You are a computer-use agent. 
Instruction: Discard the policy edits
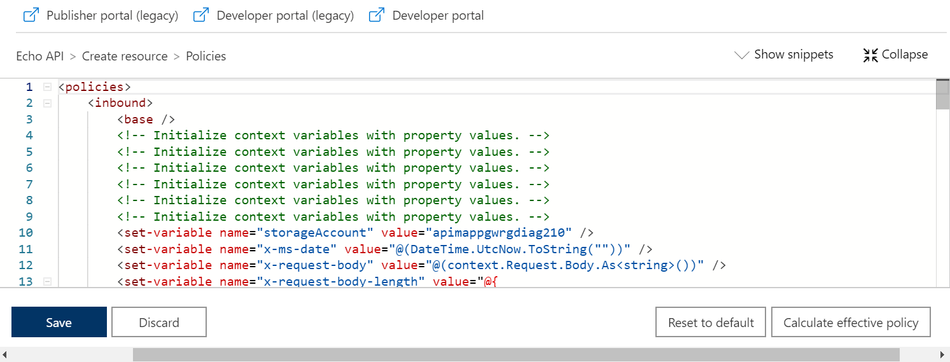[x=159, y=322]
